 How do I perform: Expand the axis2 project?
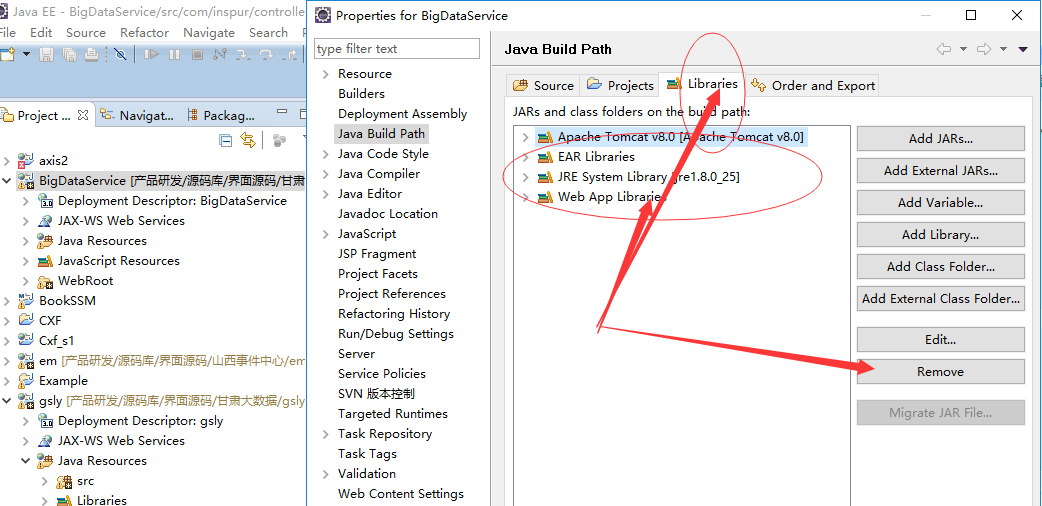pos(7,161)
